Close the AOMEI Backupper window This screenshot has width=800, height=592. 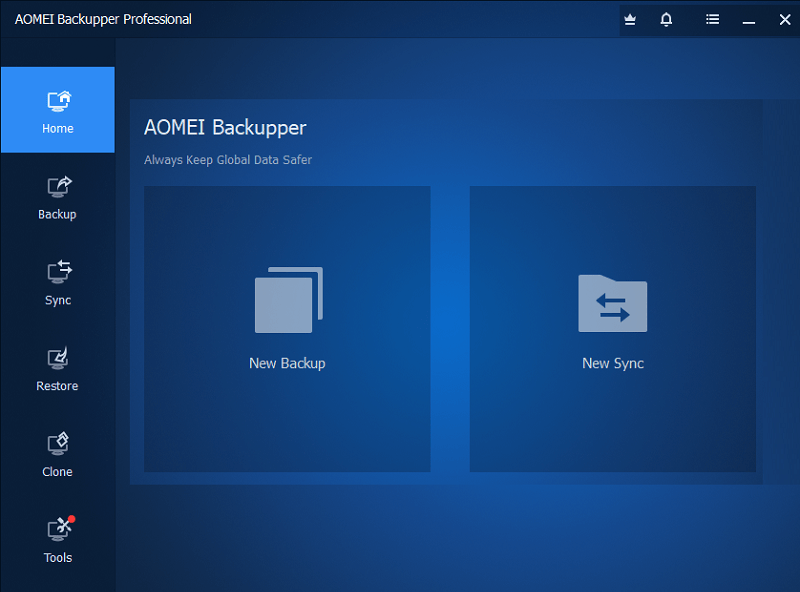click(785, 20)
